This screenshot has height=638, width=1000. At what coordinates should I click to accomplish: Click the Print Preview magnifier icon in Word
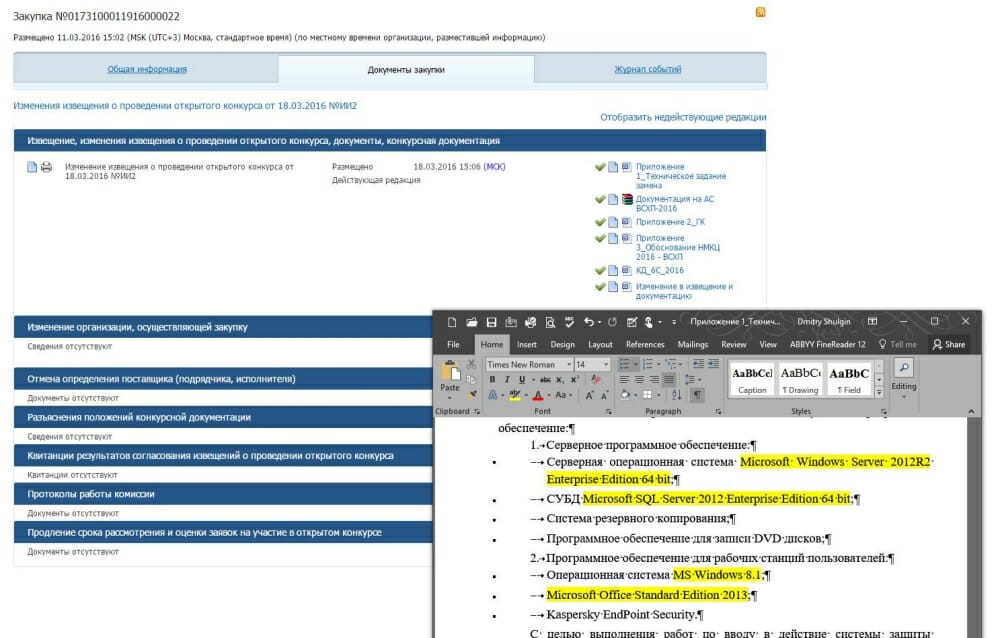(x=550, y=322)
